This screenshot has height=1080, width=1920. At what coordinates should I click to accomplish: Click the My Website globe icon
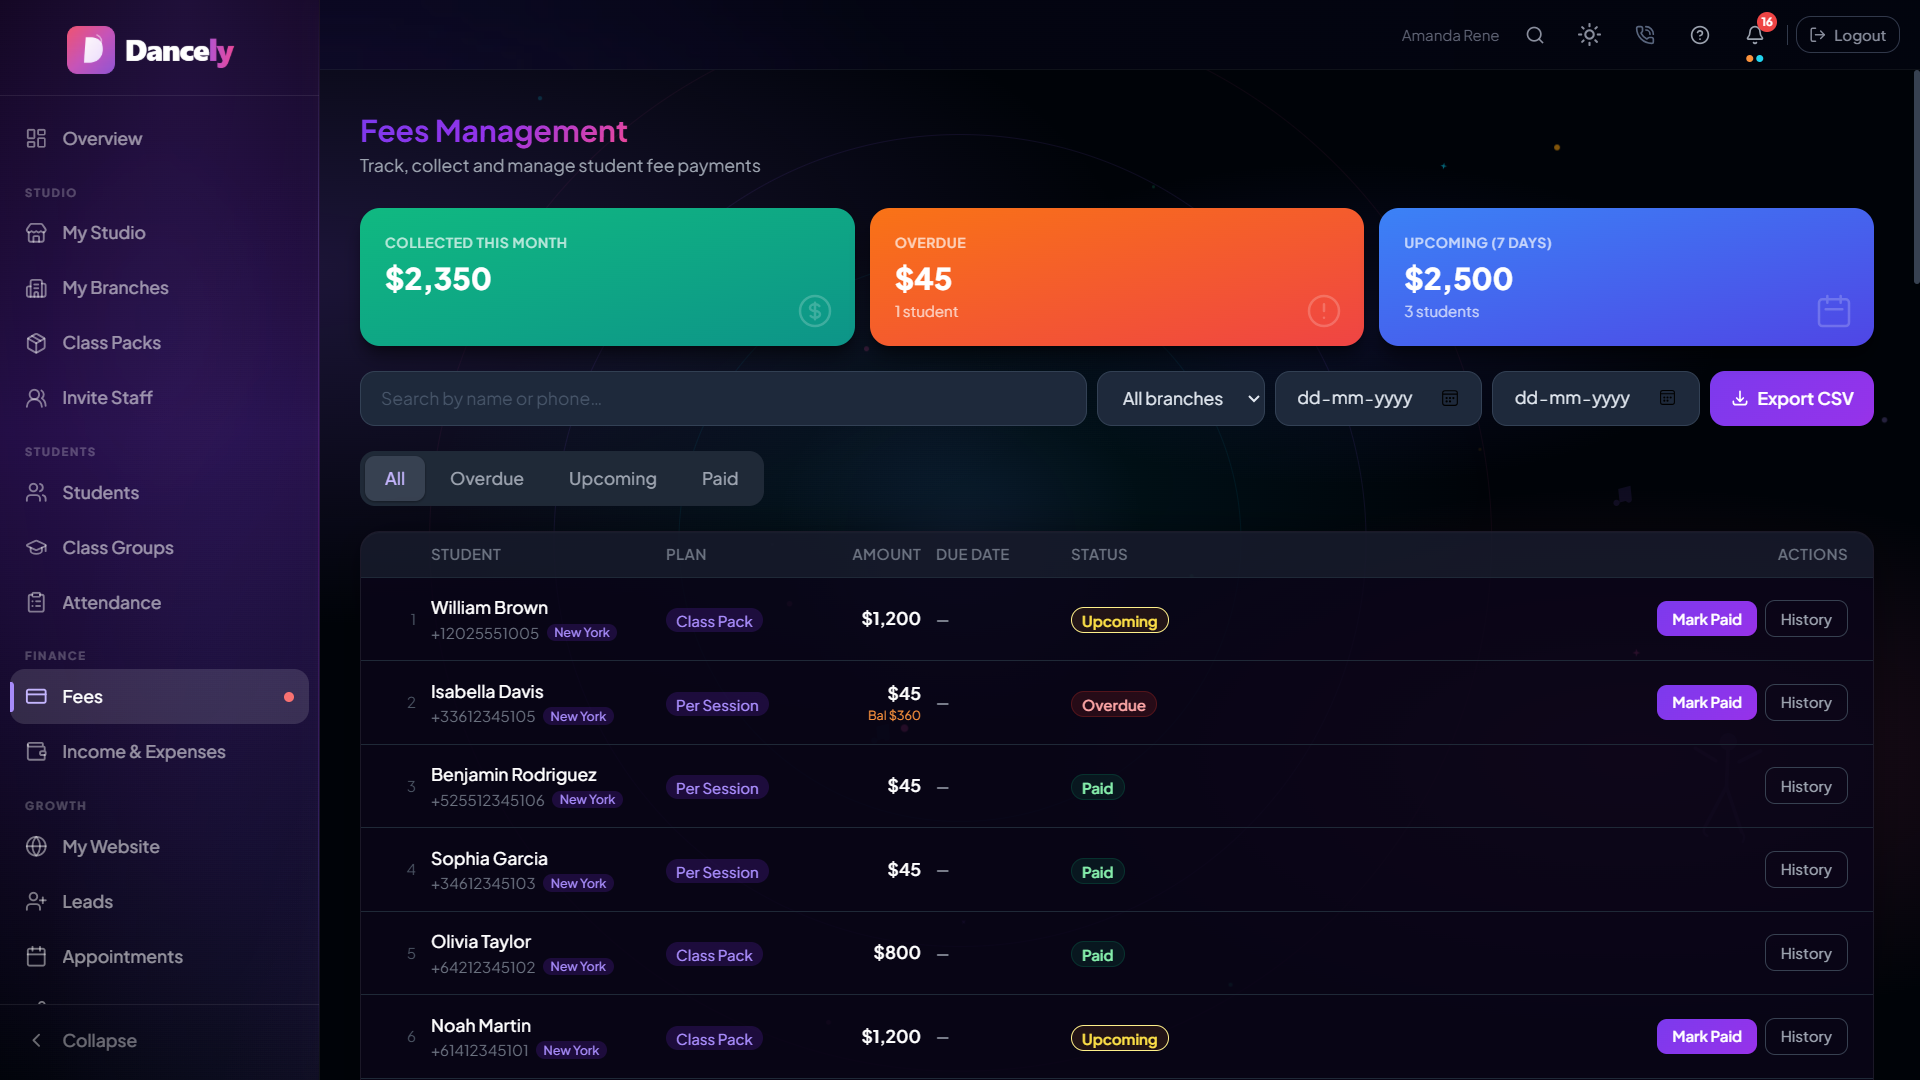coord(37,846)
